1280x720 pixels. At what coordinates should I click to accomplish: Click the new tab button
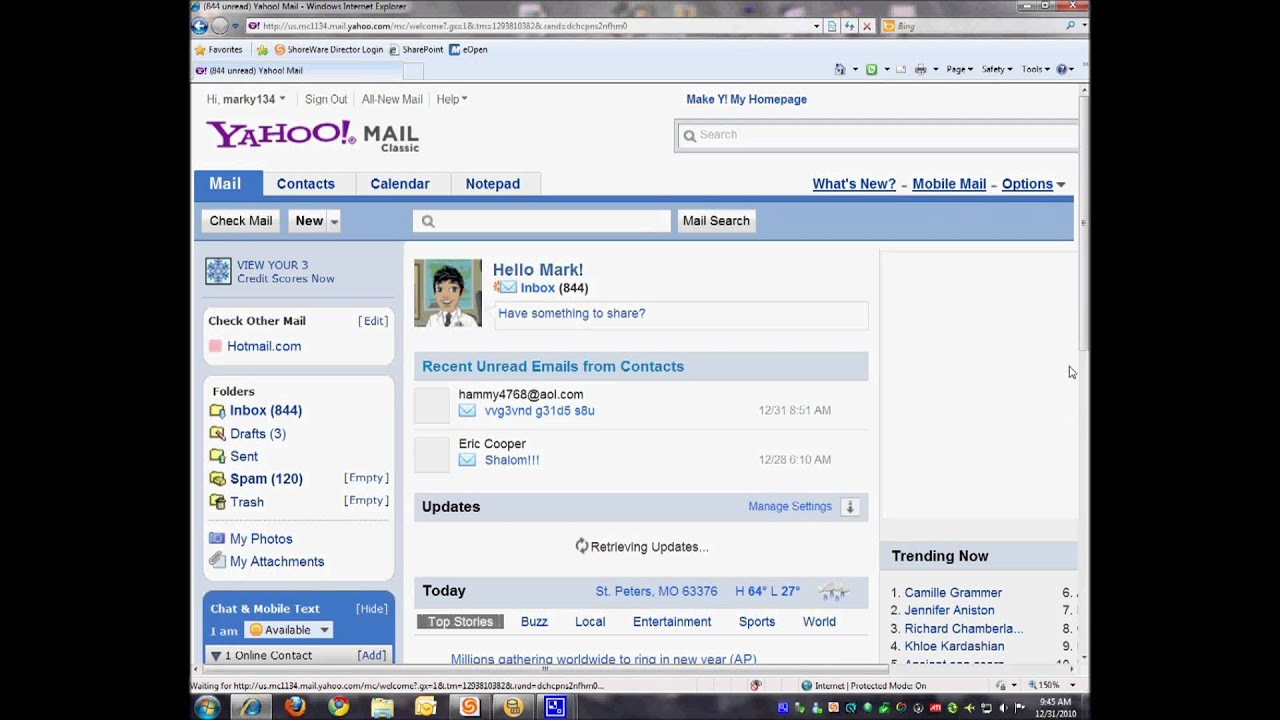point(413,70)
